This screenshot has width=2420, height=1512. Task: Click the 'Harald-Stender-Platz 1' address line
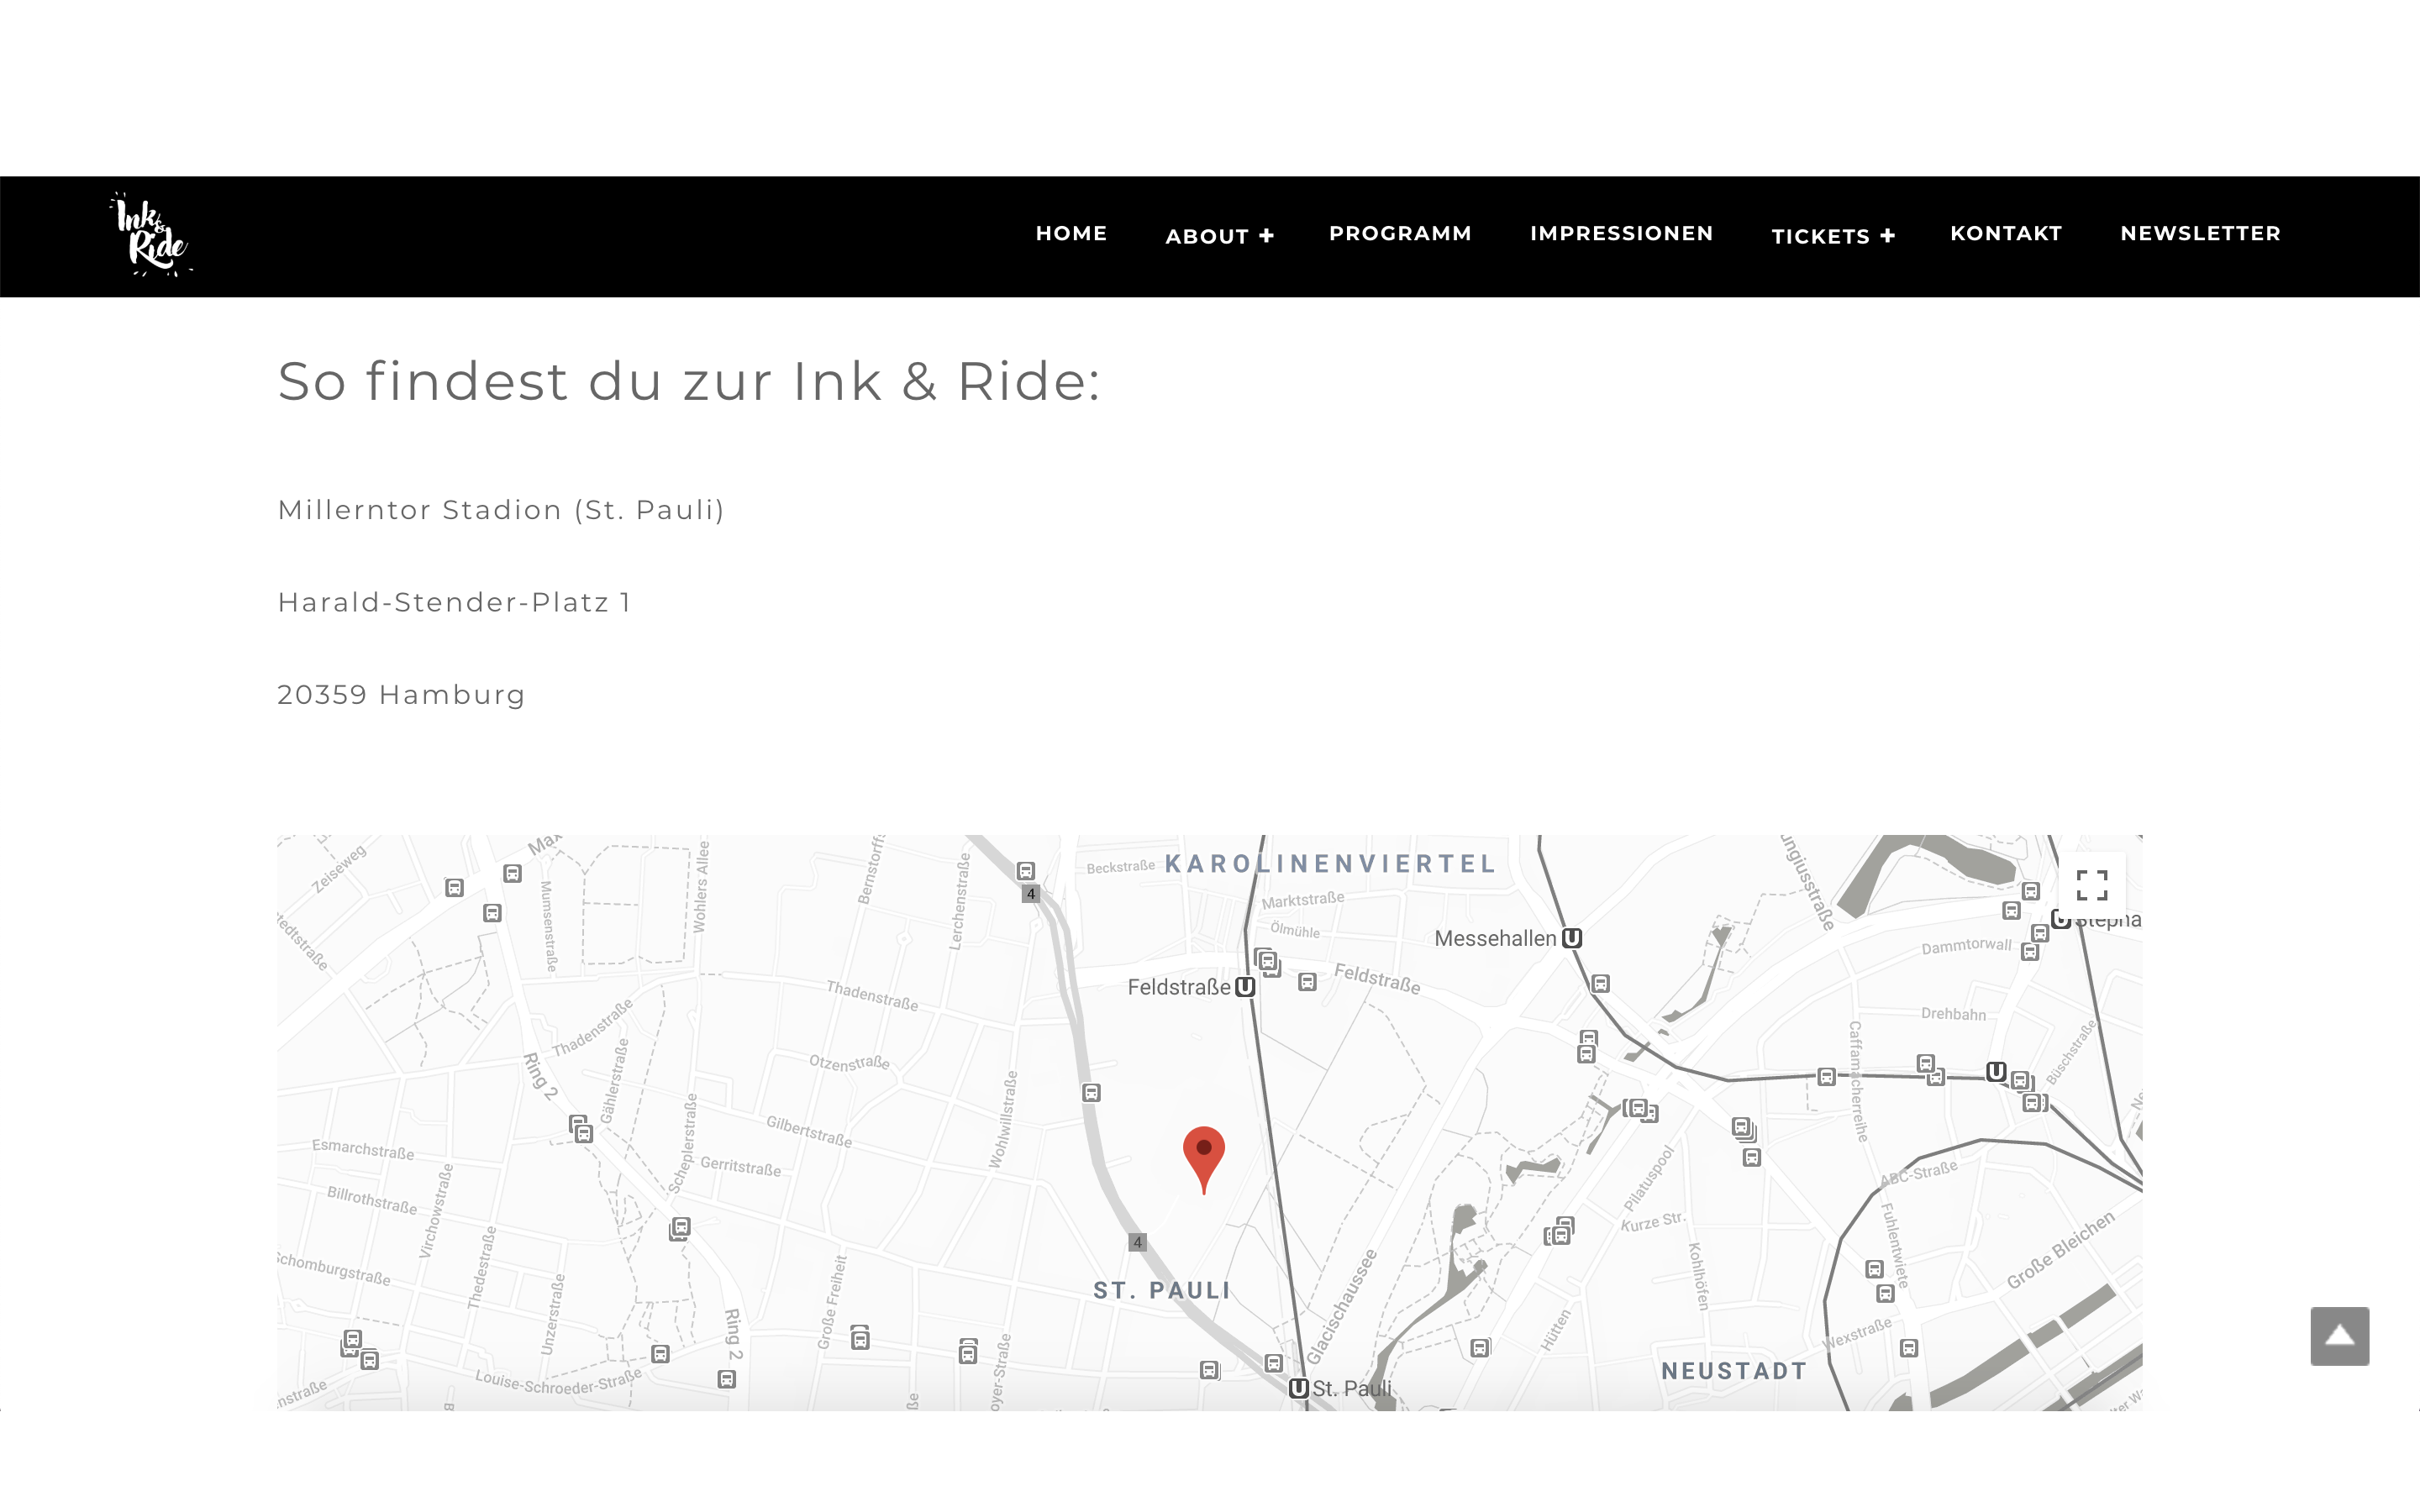454,602
